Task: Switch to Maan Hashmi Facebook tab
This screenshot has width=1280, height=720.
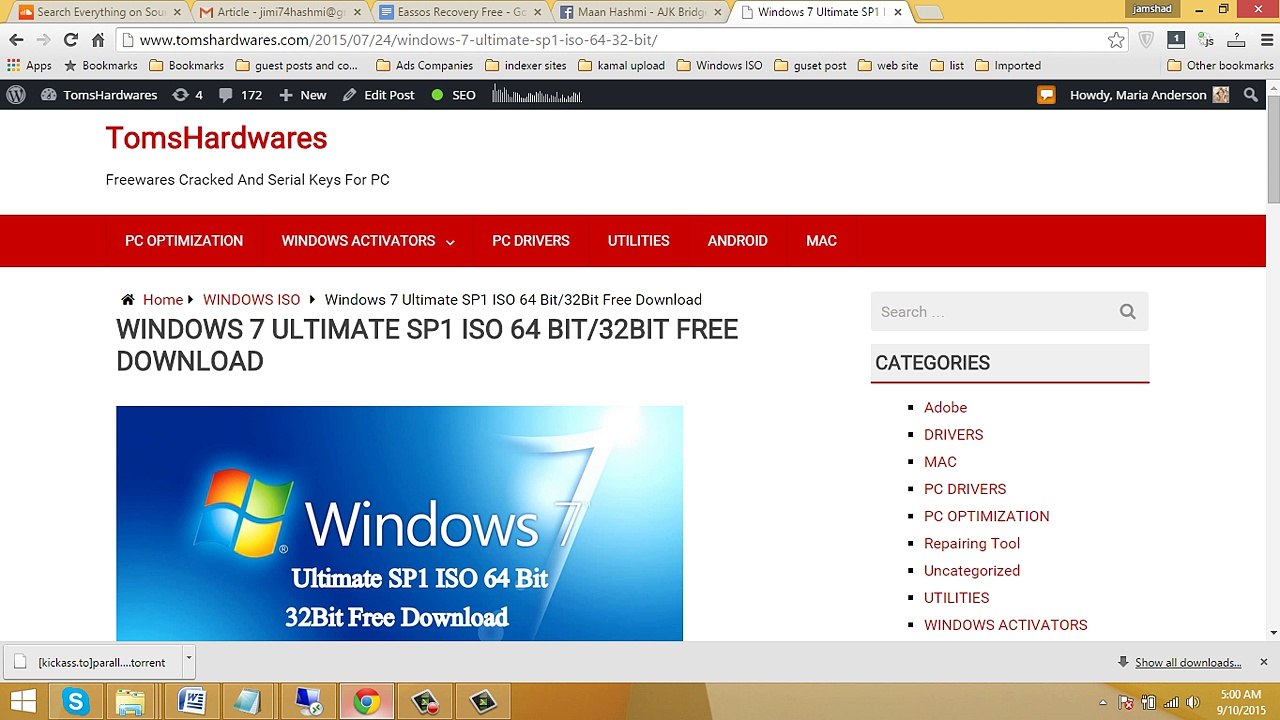Action: [x=640, y=12]
